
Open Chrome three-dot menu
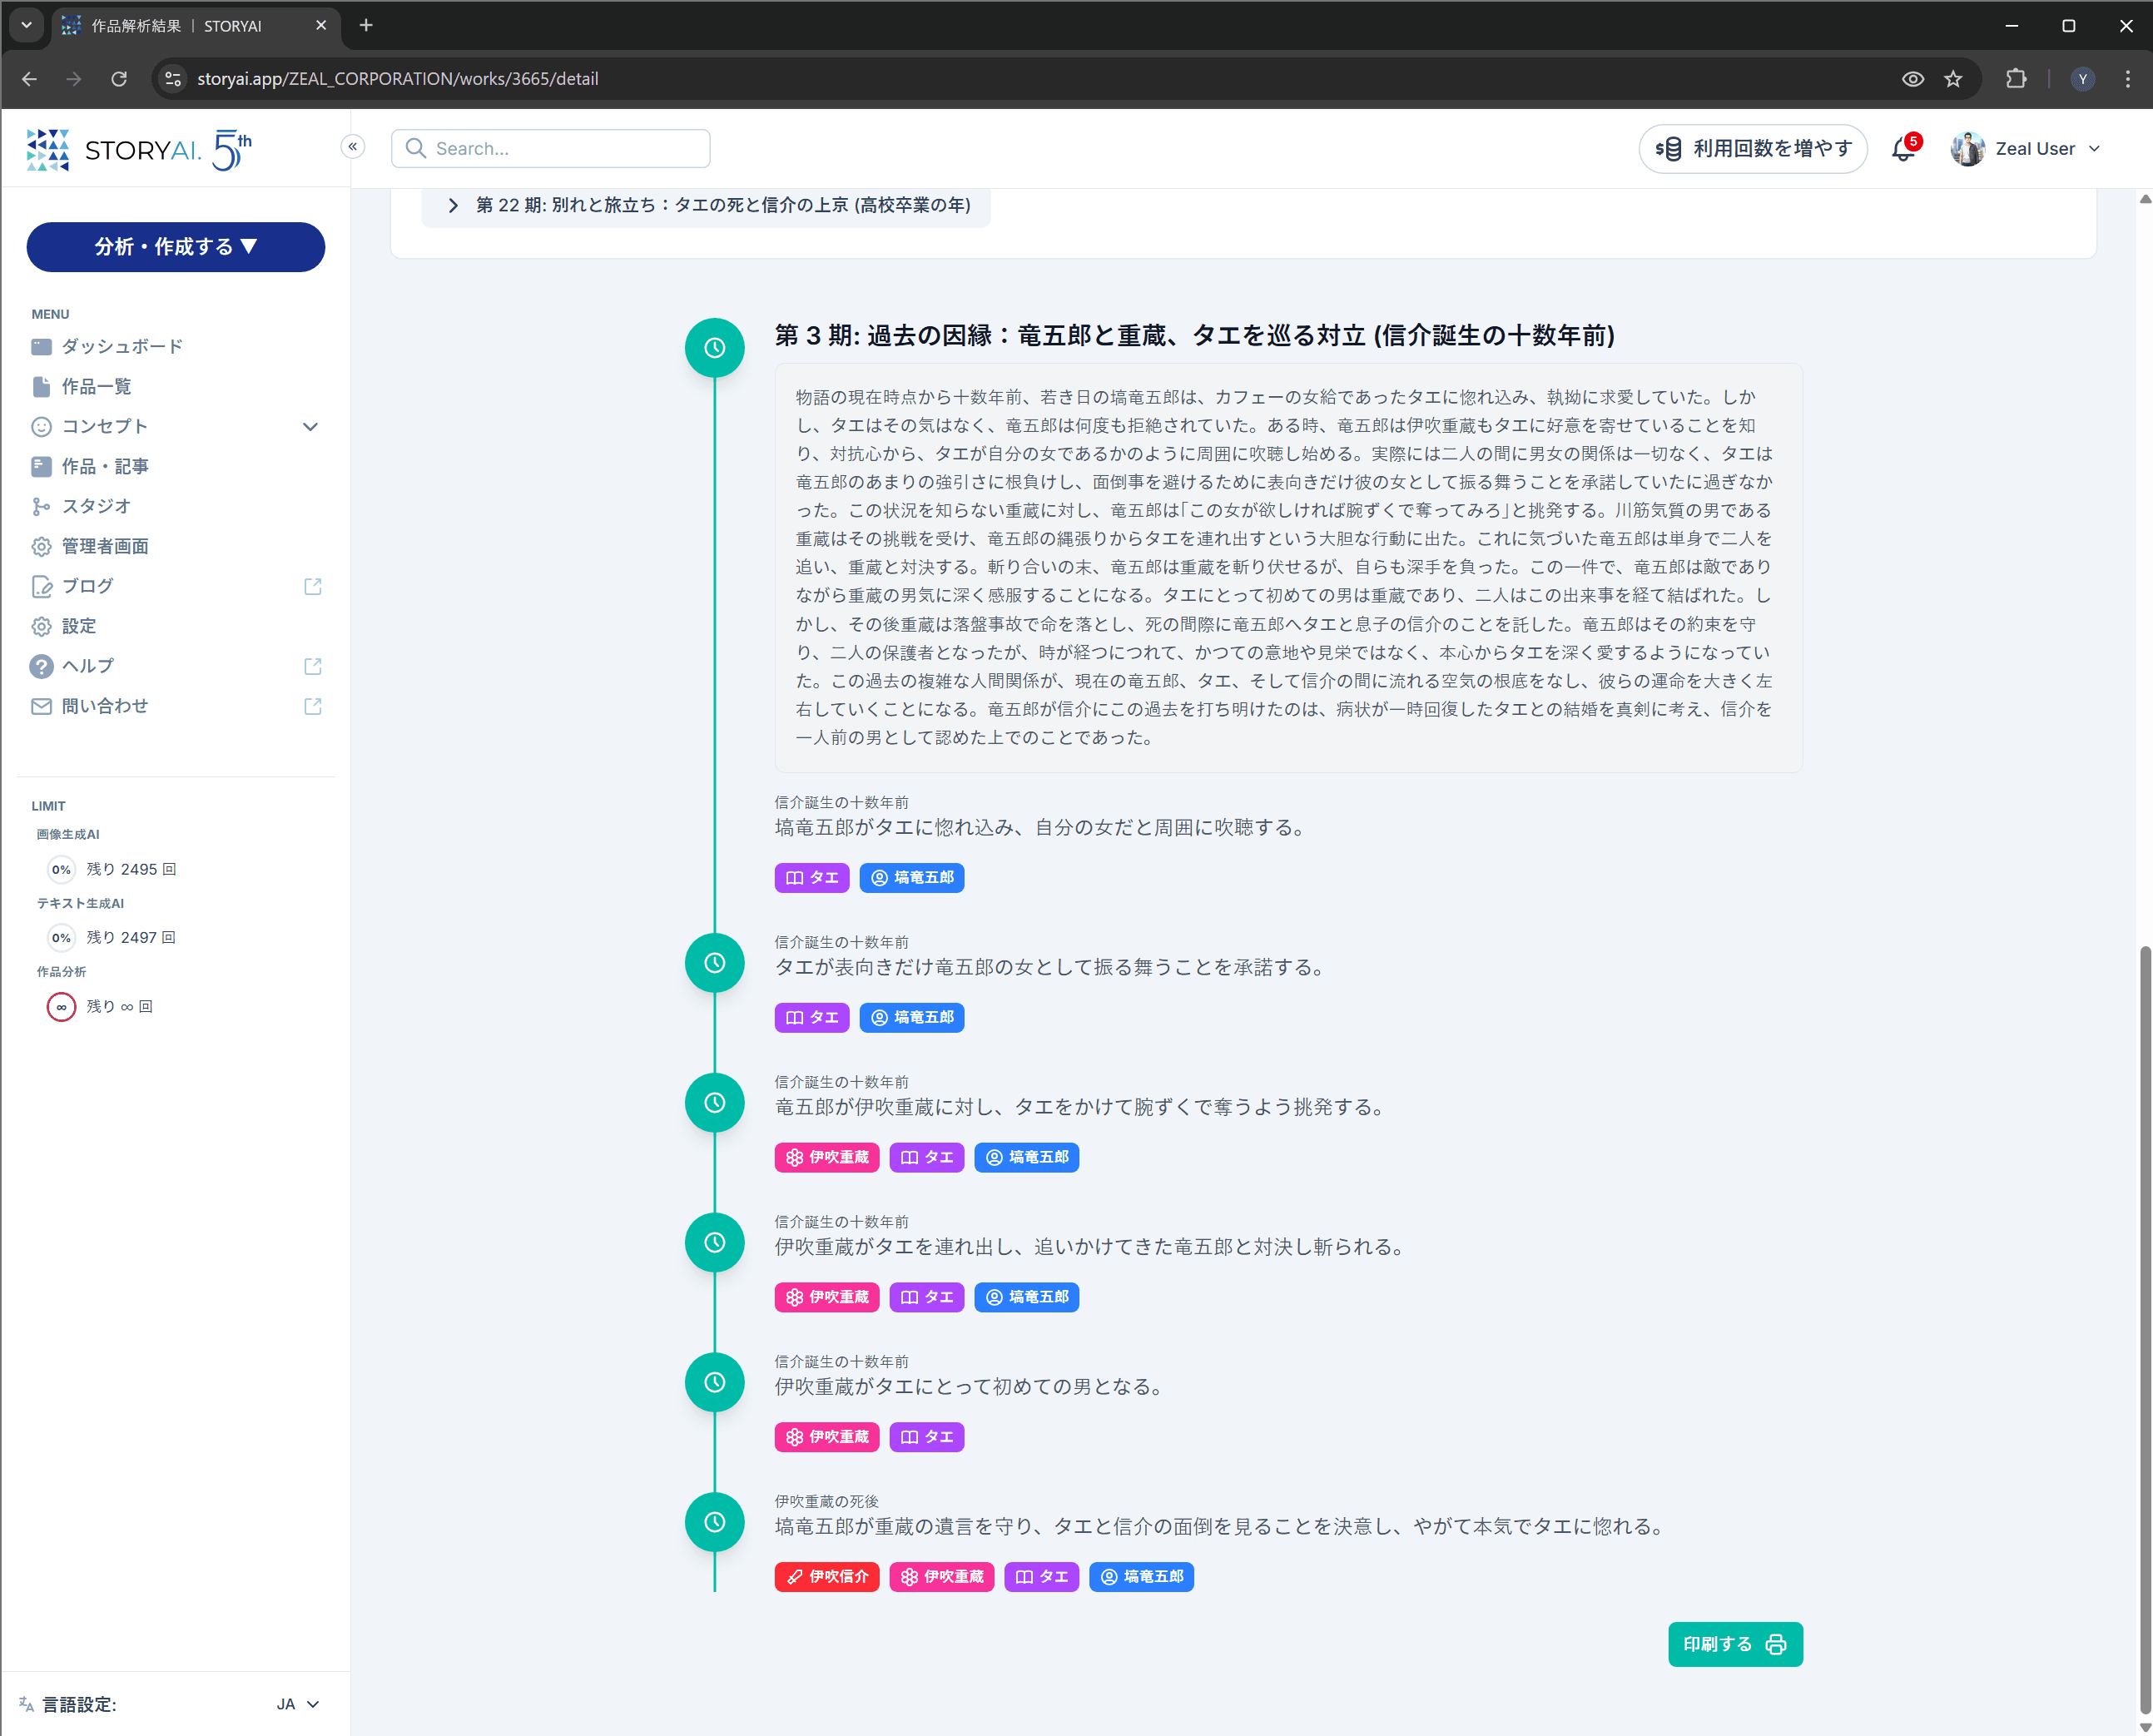click(2127, 79)
